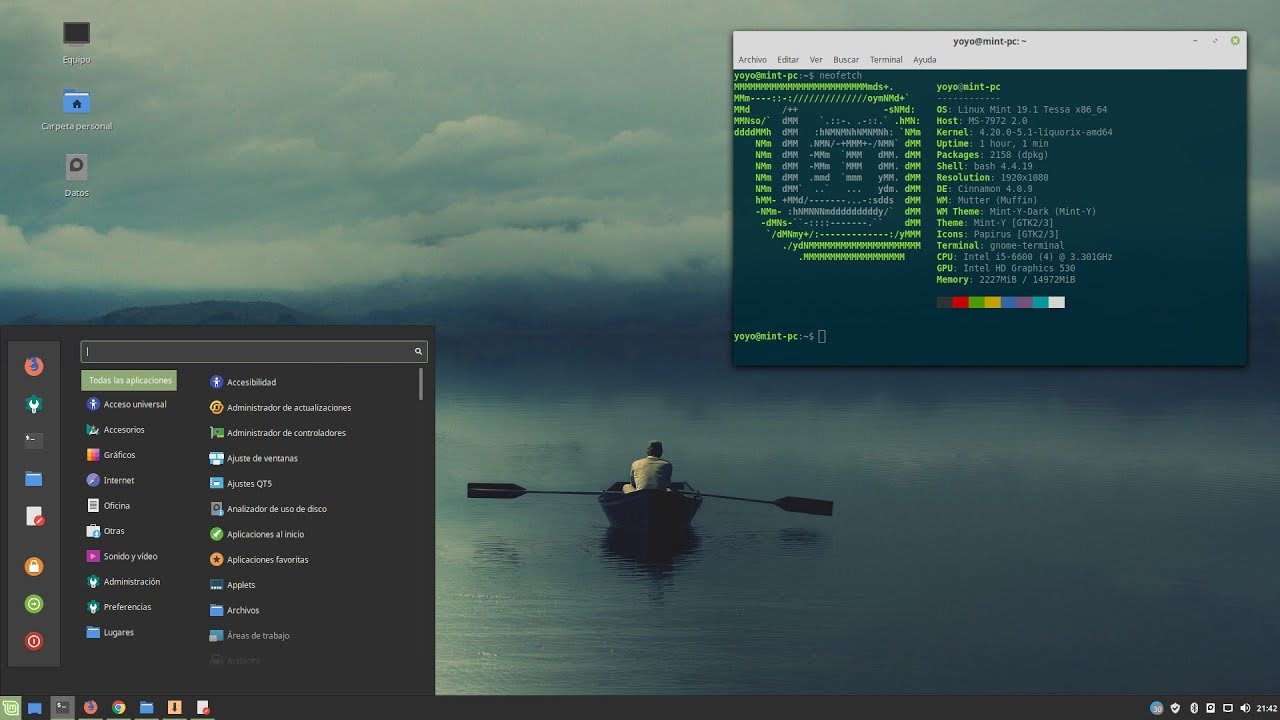This screenshot has width=1280, height=720.
Task: Open the Ayuda menu in the terminal
Action: (925, 60)
